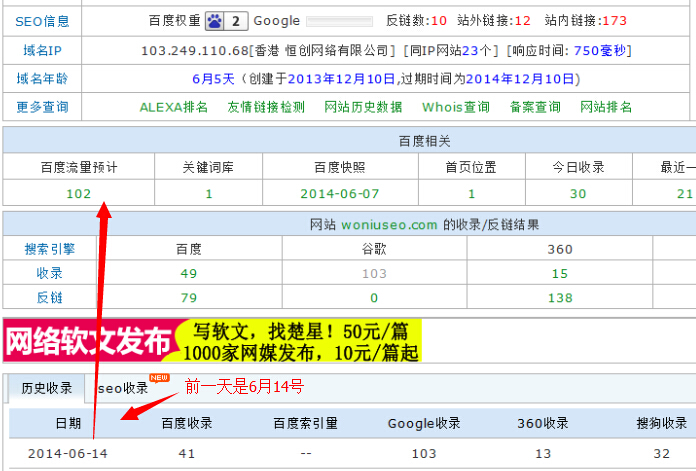Switch to the seo收录 tab

tap(122, 388)
